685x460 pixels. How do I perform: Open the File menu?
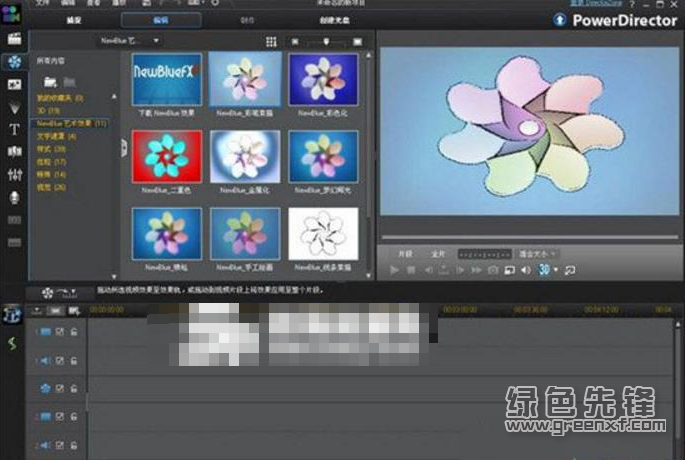pos(42,3)
